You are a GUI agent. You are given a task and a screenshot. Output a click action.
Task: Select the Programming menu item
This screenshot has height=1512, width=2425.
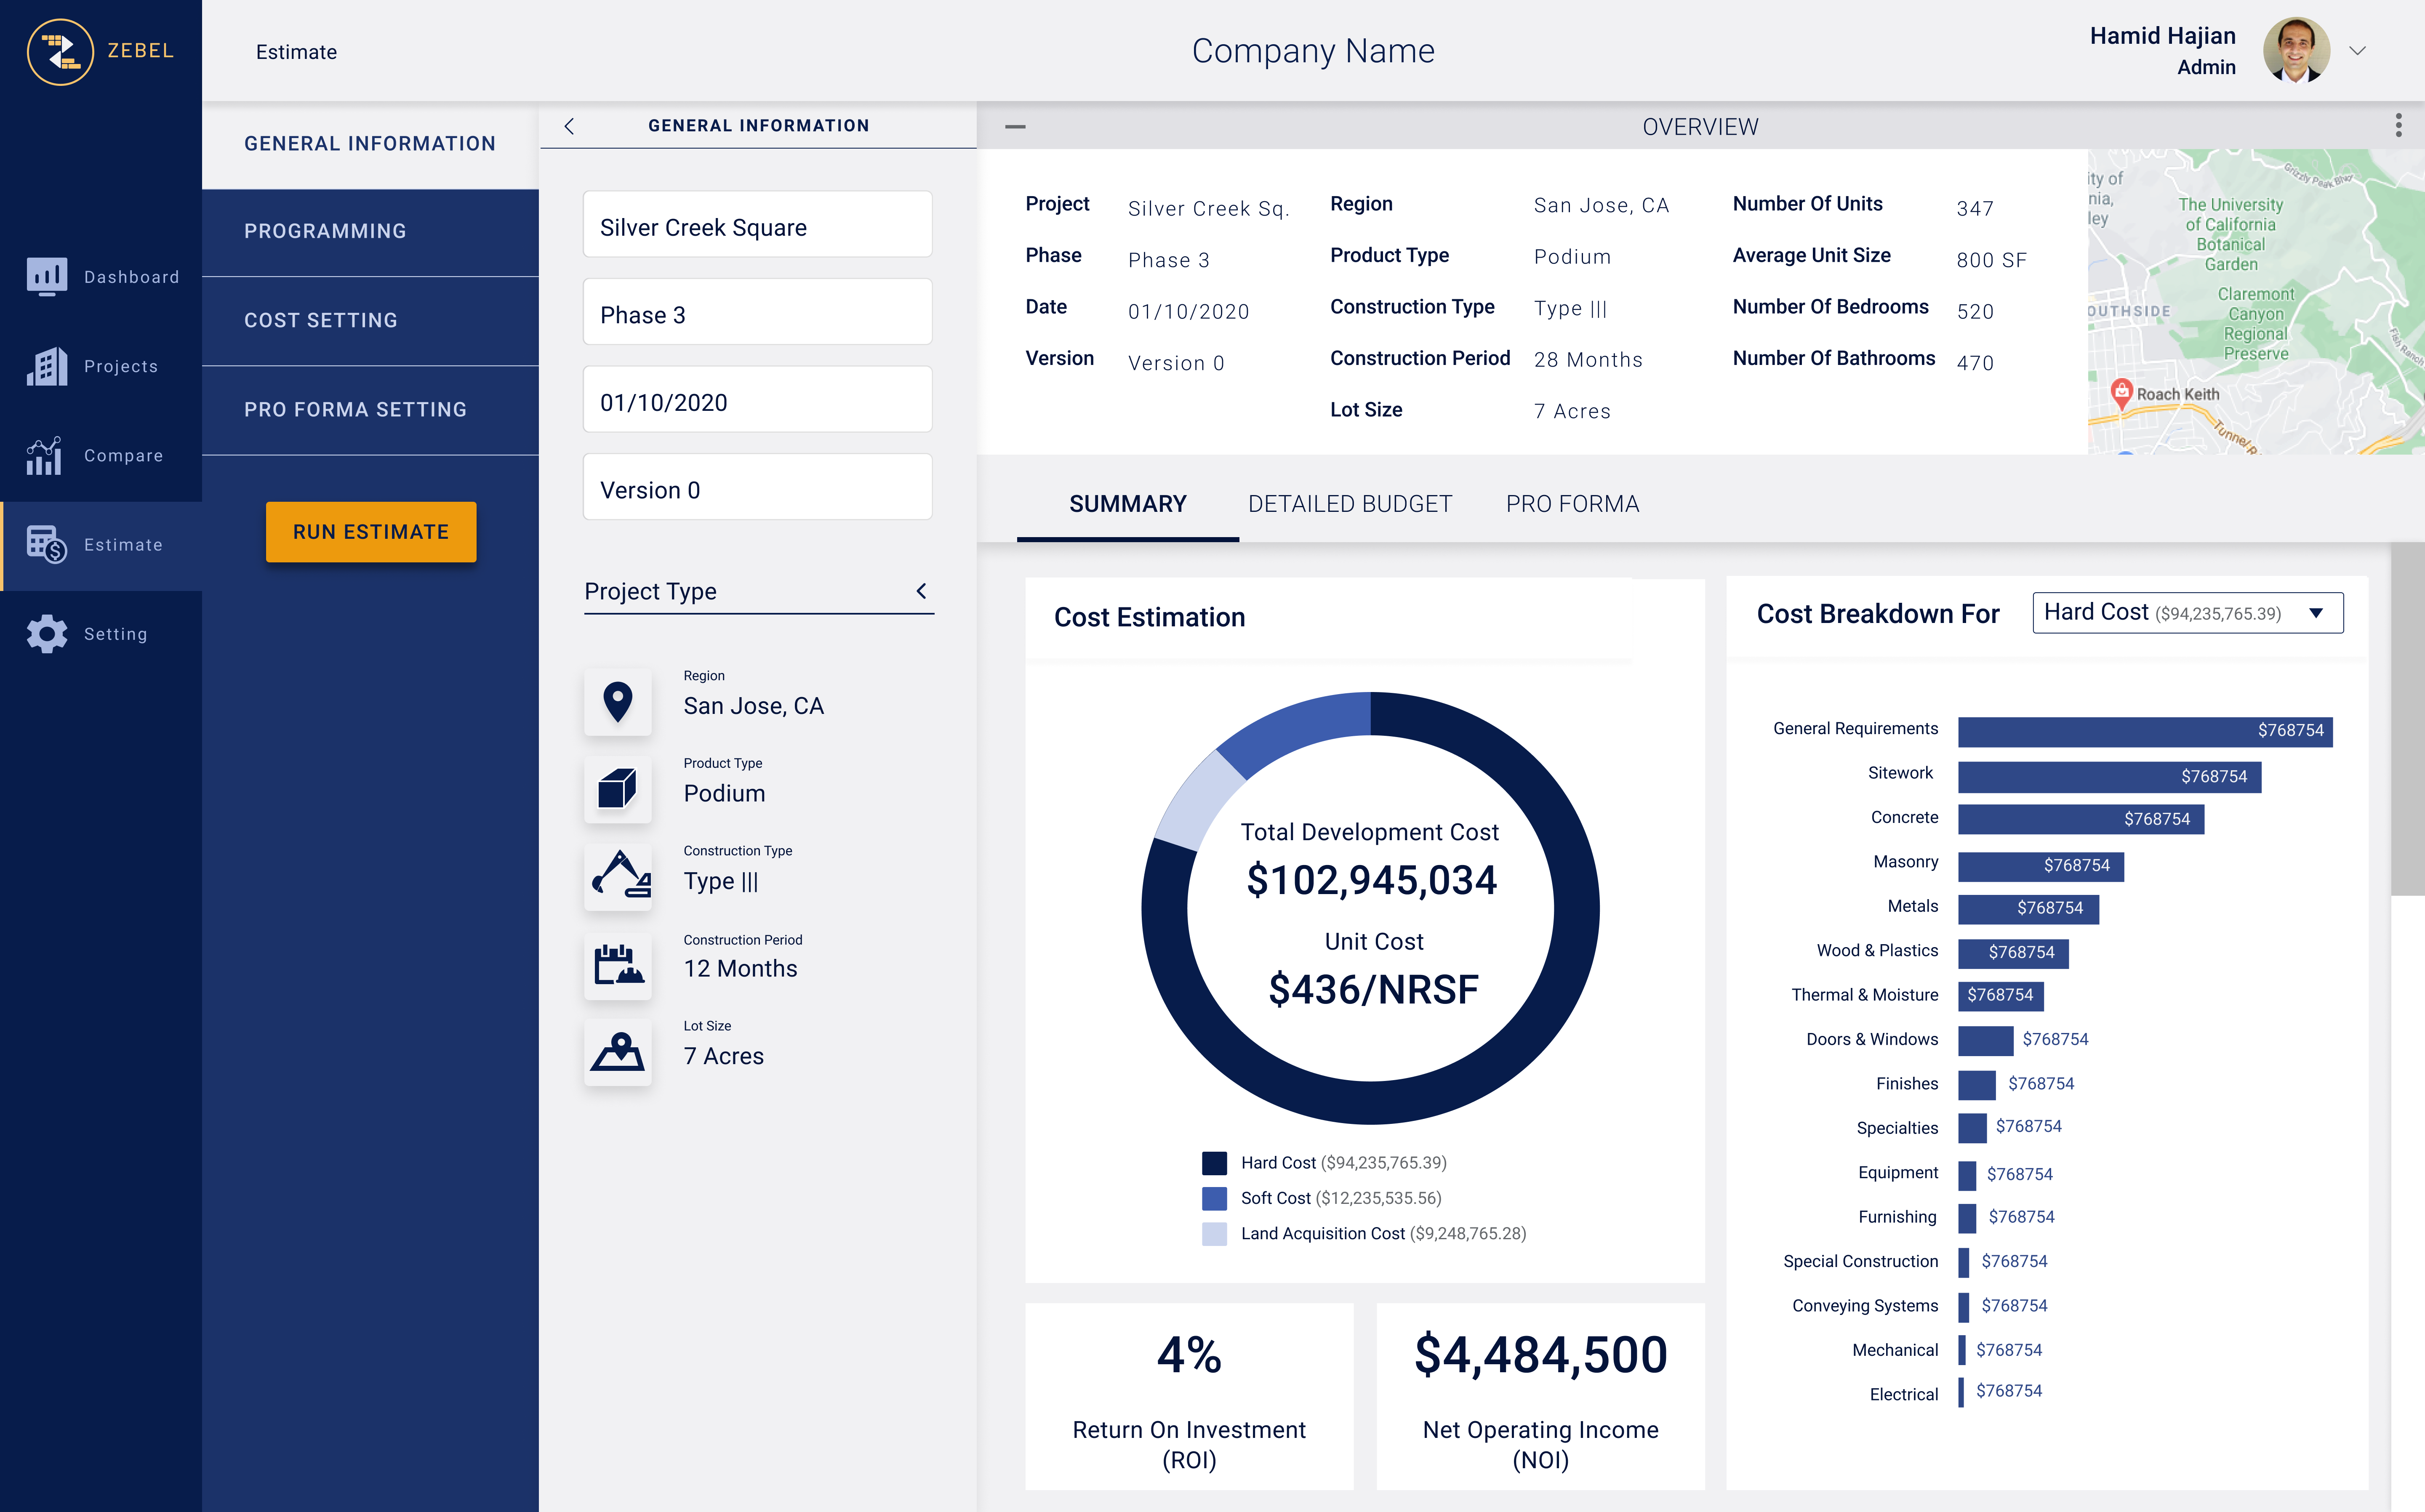click(x=370, y=231)
